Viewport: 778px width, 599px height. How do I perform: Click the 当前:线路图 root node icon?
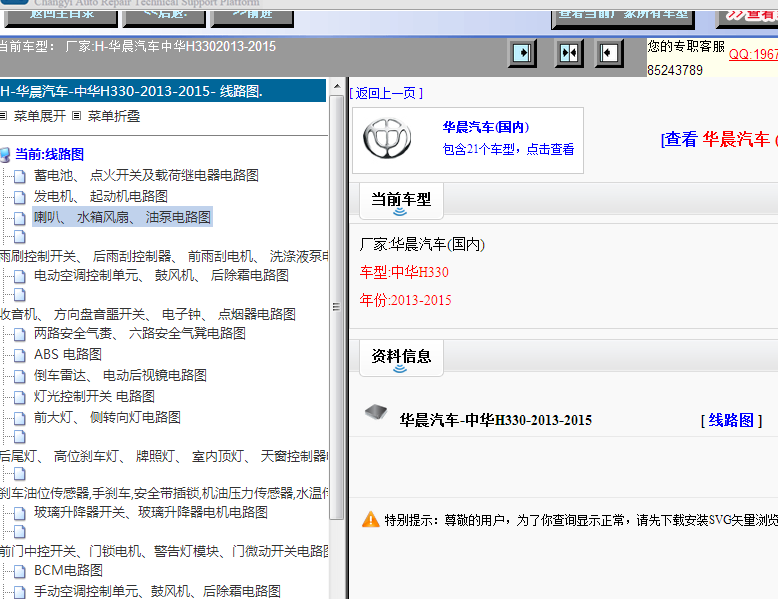[5, 155]
